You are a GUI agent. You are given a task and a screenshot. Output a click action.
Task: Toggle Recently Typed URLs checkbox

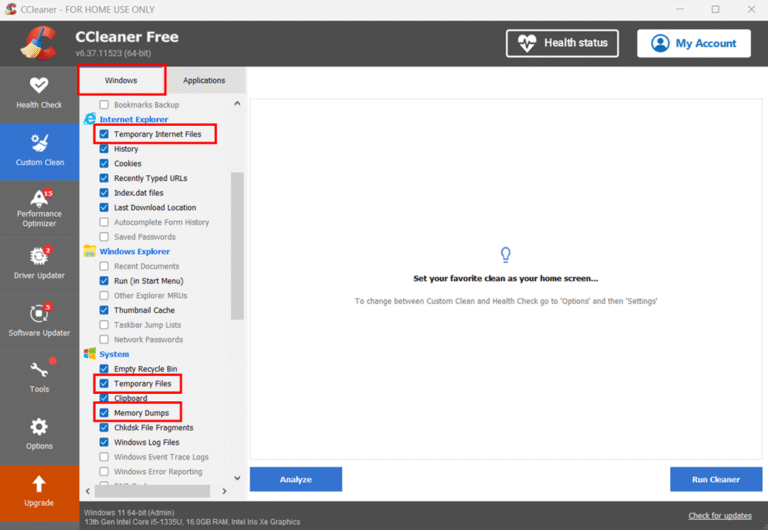(x=104, y=178)
